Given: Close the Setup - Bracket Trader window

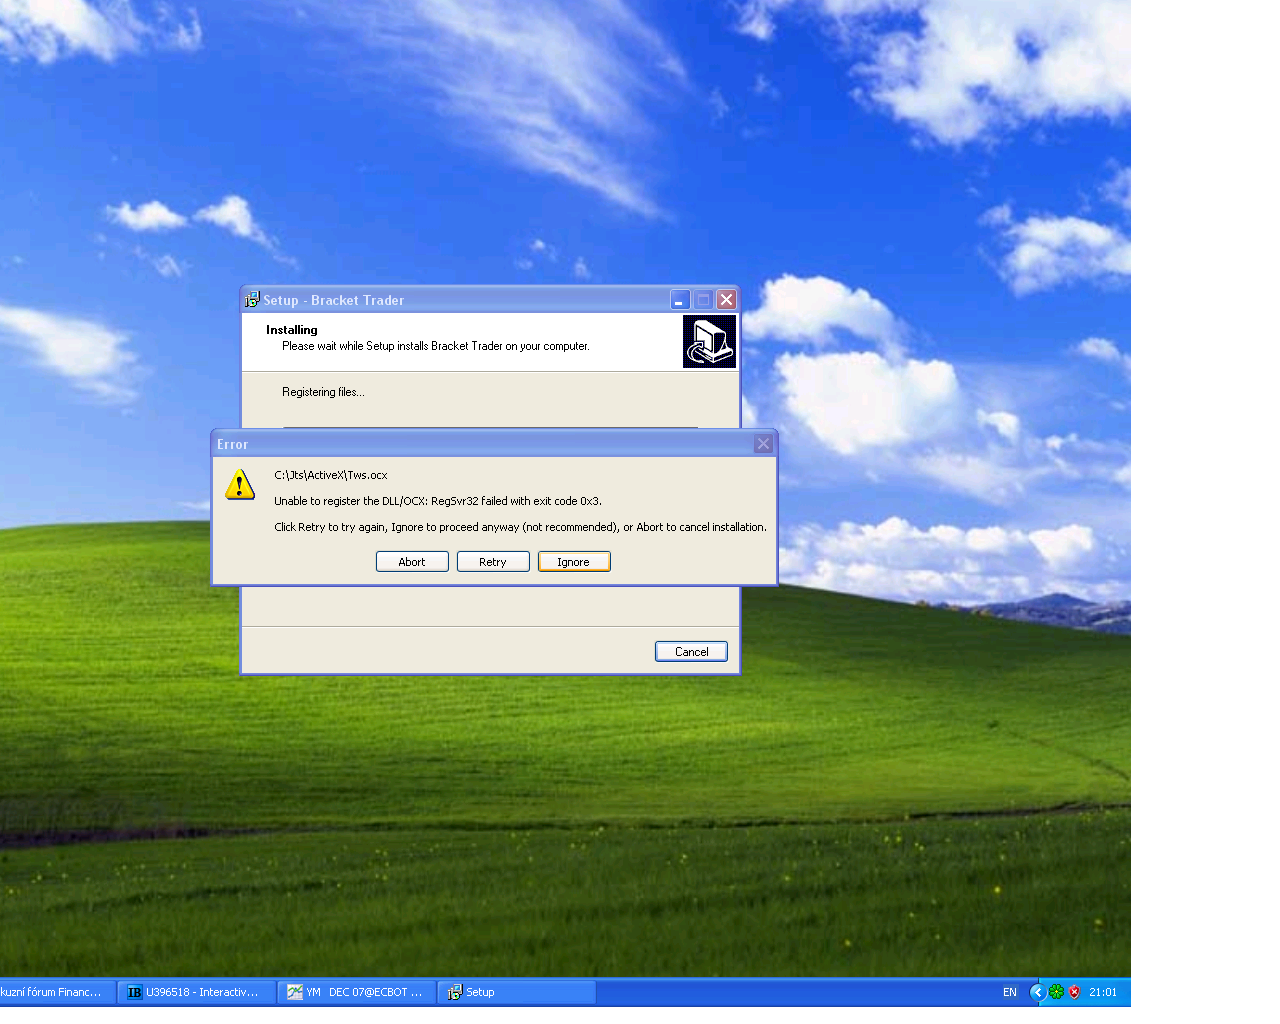Looking at the screenshot, I should pos(727,299).
